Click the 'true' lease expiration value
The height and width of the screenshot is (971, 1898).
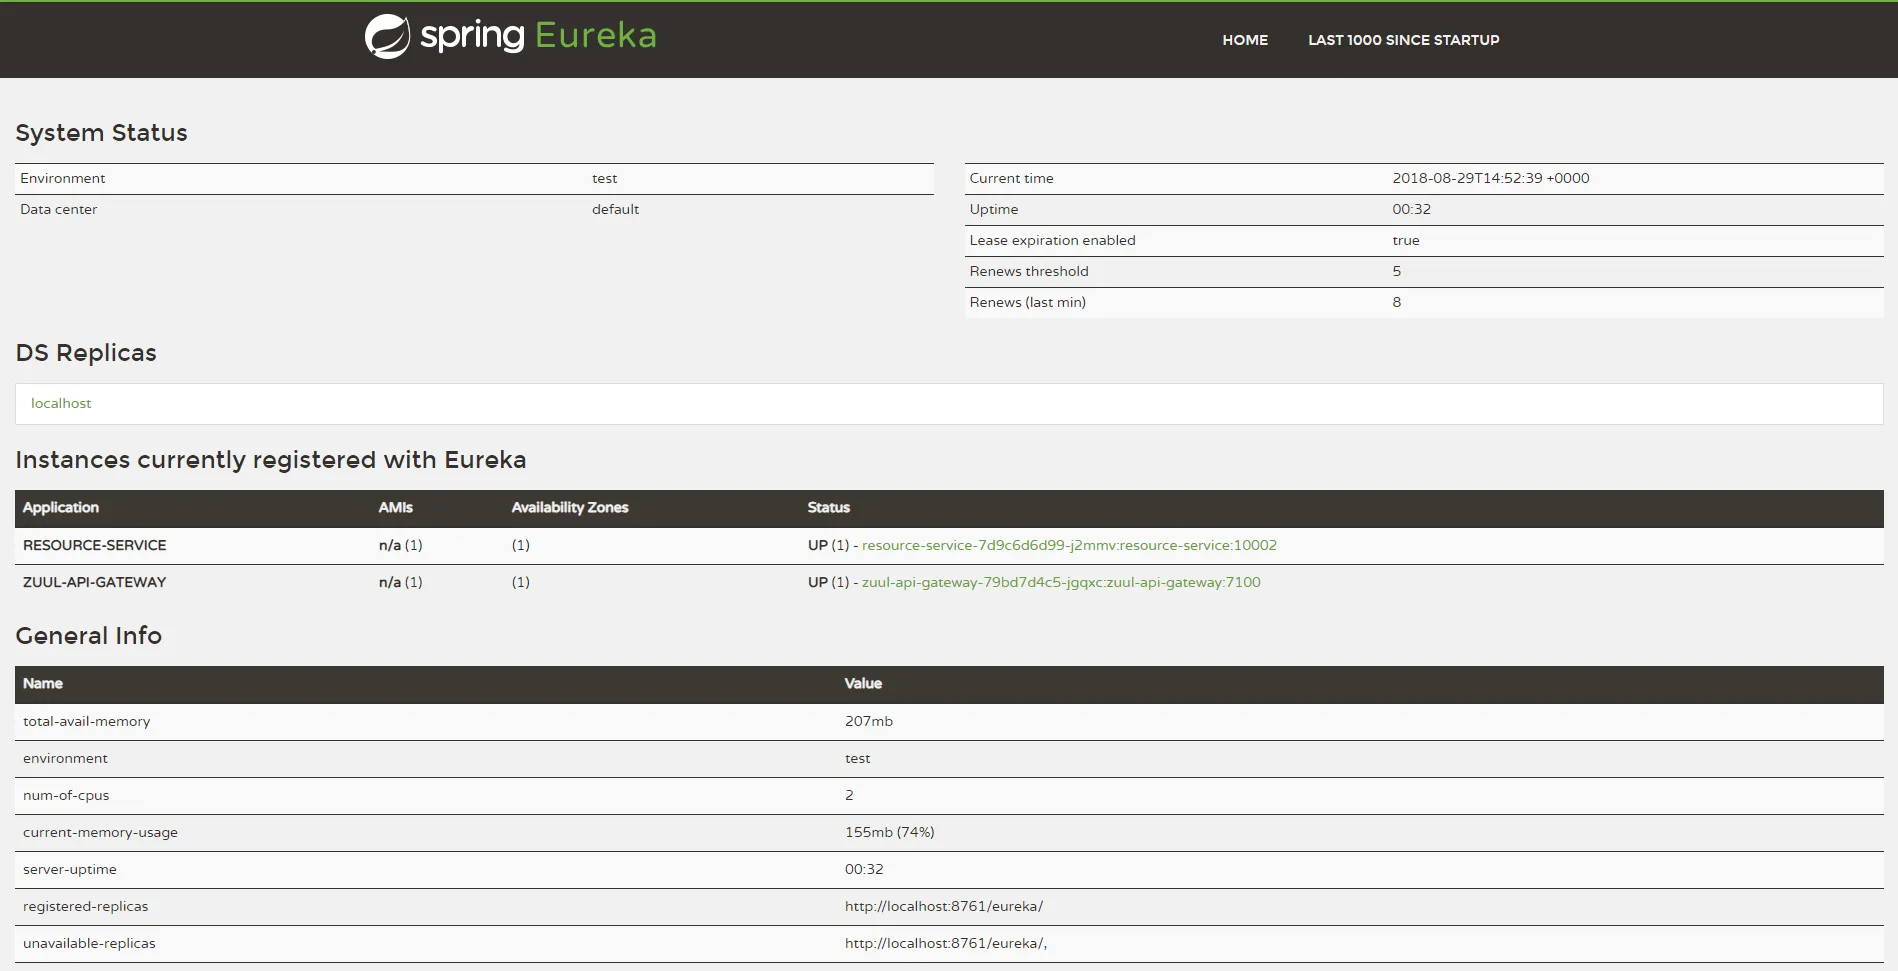(x=1406, y=240)
